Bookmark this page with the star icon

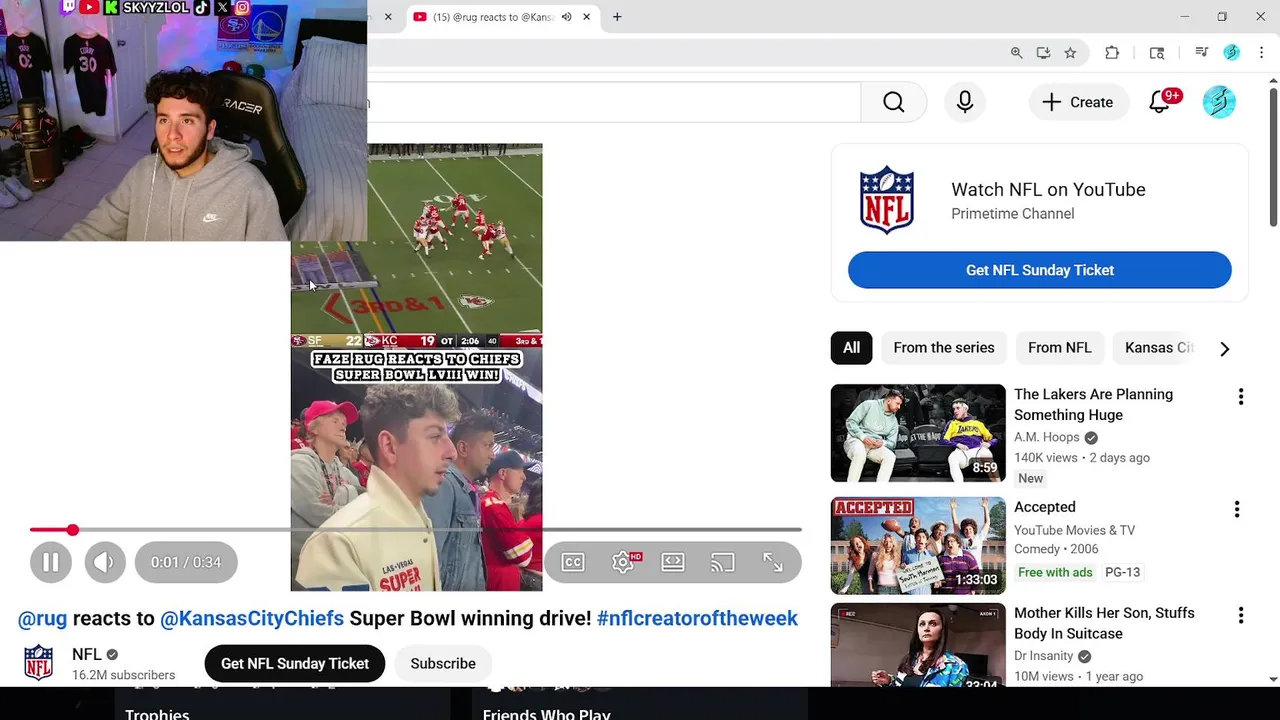(1070, 53)
